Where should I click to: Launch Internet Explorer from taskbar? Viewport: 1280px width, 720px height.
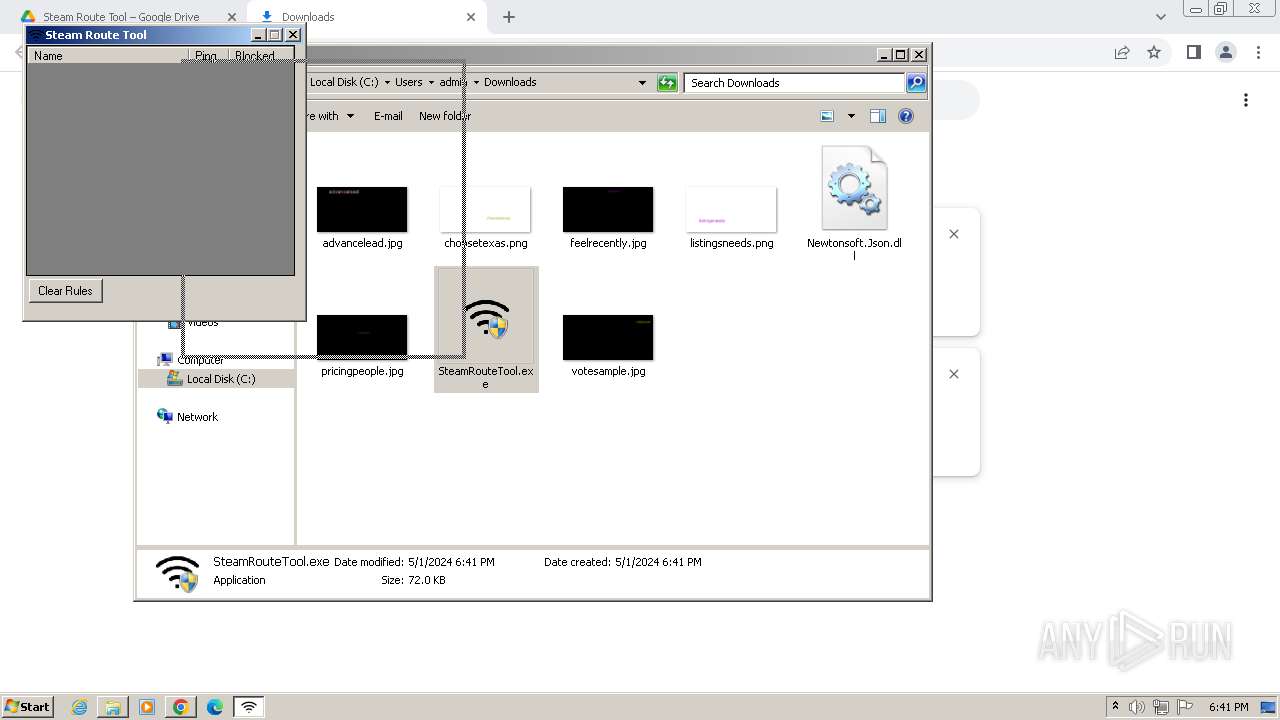pyautogui.click(x=80, y=707)
